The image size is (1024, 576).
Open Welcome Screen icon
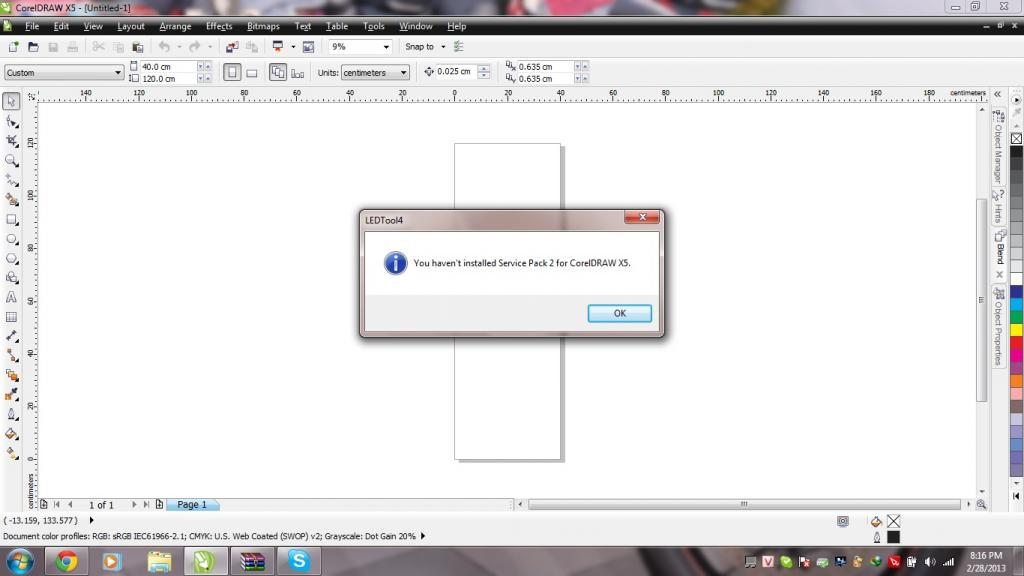click(308, 47)
